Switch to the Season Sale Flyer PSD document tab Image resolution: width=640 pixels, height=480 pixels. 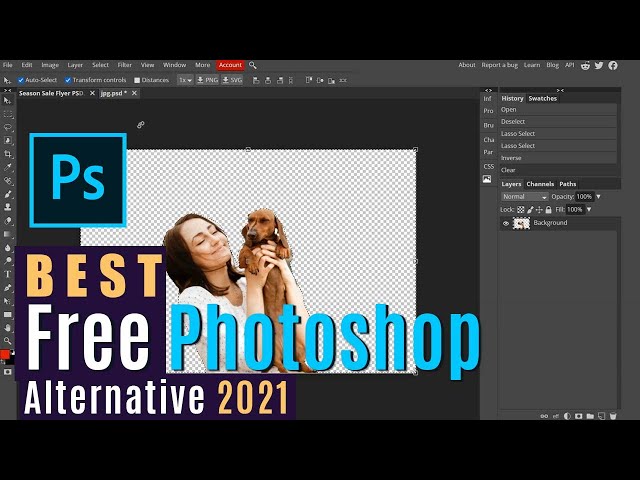(x=51, y=93)
